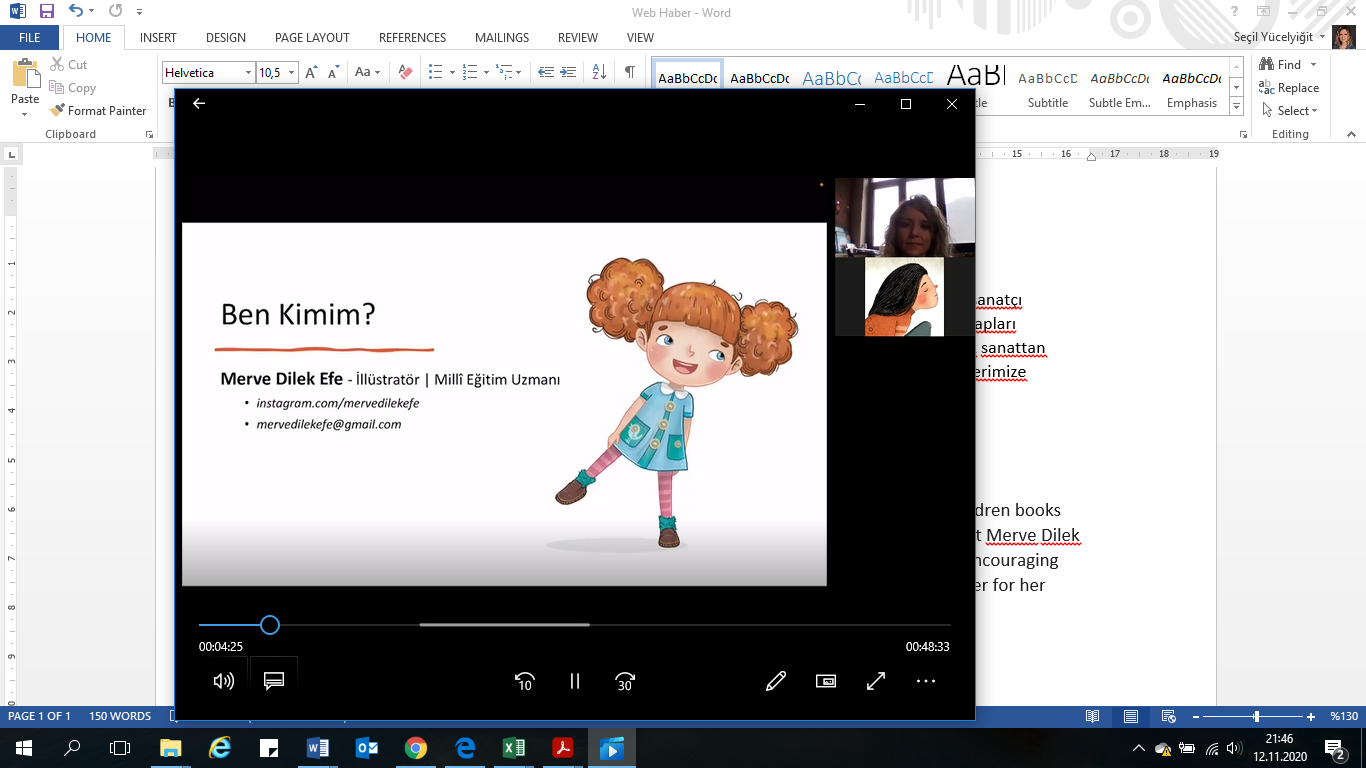Skip forward 30 seconds in video

pyautogui.click(x=625, y=681)
